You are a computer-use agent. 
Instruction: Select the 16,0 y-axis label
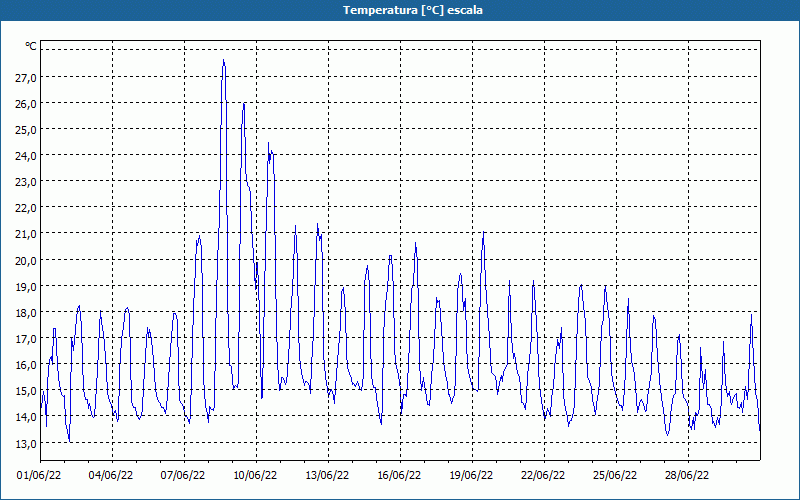coord(26,364)
